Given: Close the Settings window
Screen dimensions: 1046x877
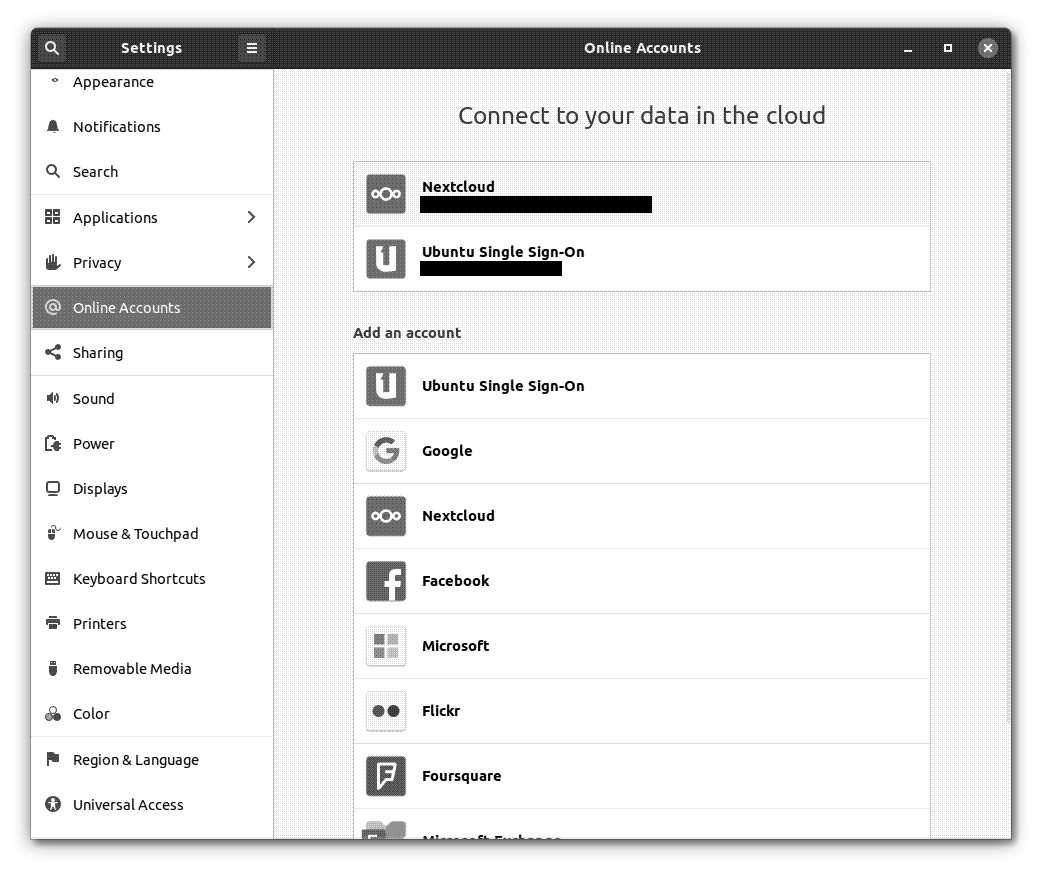Looking at the screenshot, I should [x=987, y=48].
